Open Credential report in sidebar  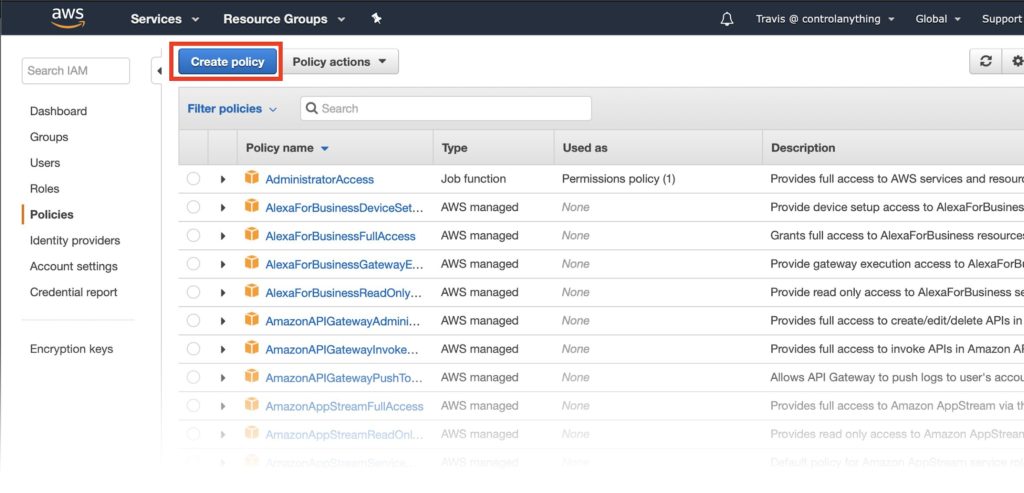[x=74, y=292]
